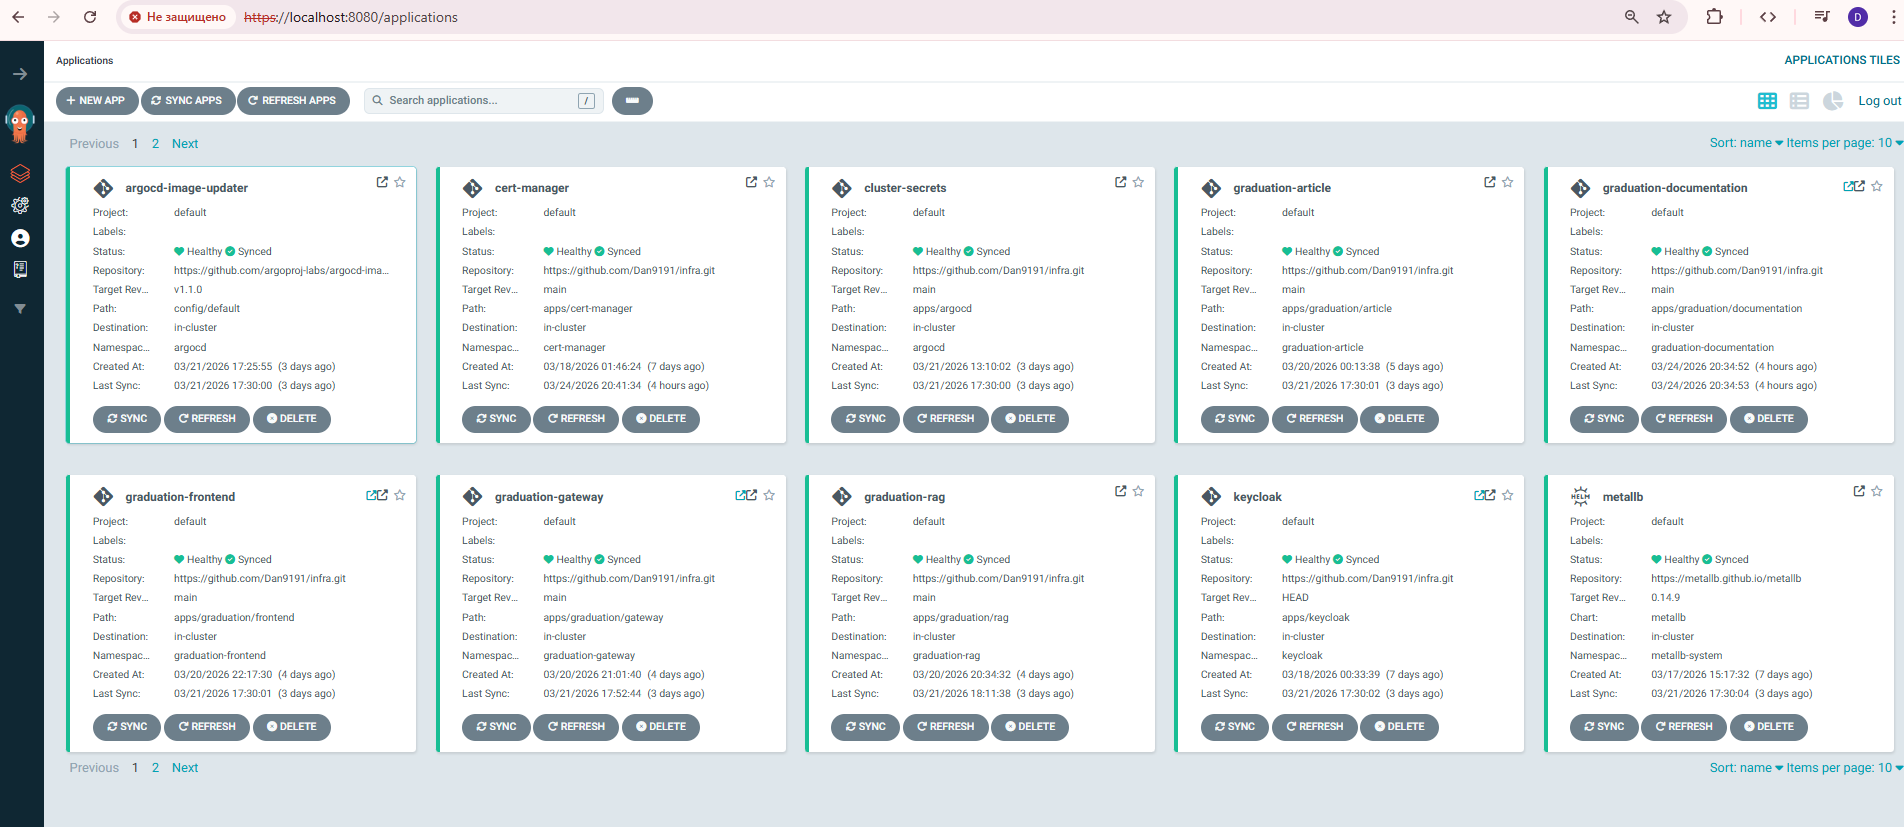Click Next in the bottom pagination
This screenshot has height=827, width=1904.
pyautogui.click(x=185, y=768)
